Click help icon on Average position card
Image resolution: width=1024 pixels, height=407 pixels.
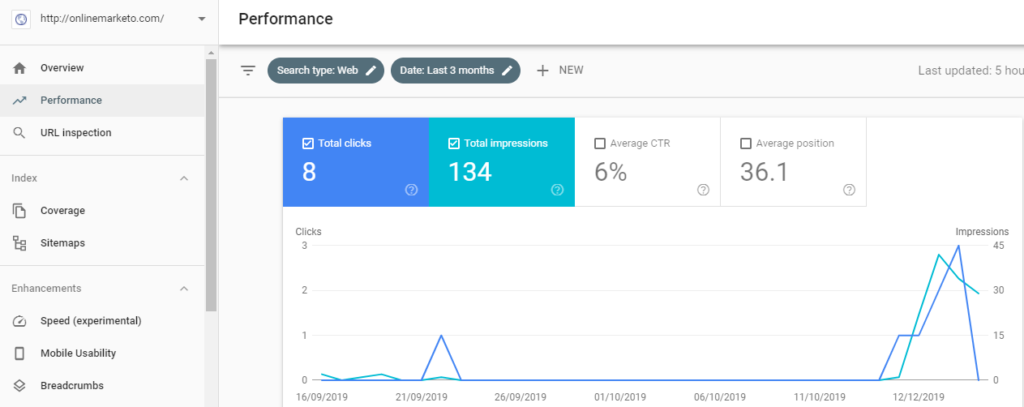(849, 190)
